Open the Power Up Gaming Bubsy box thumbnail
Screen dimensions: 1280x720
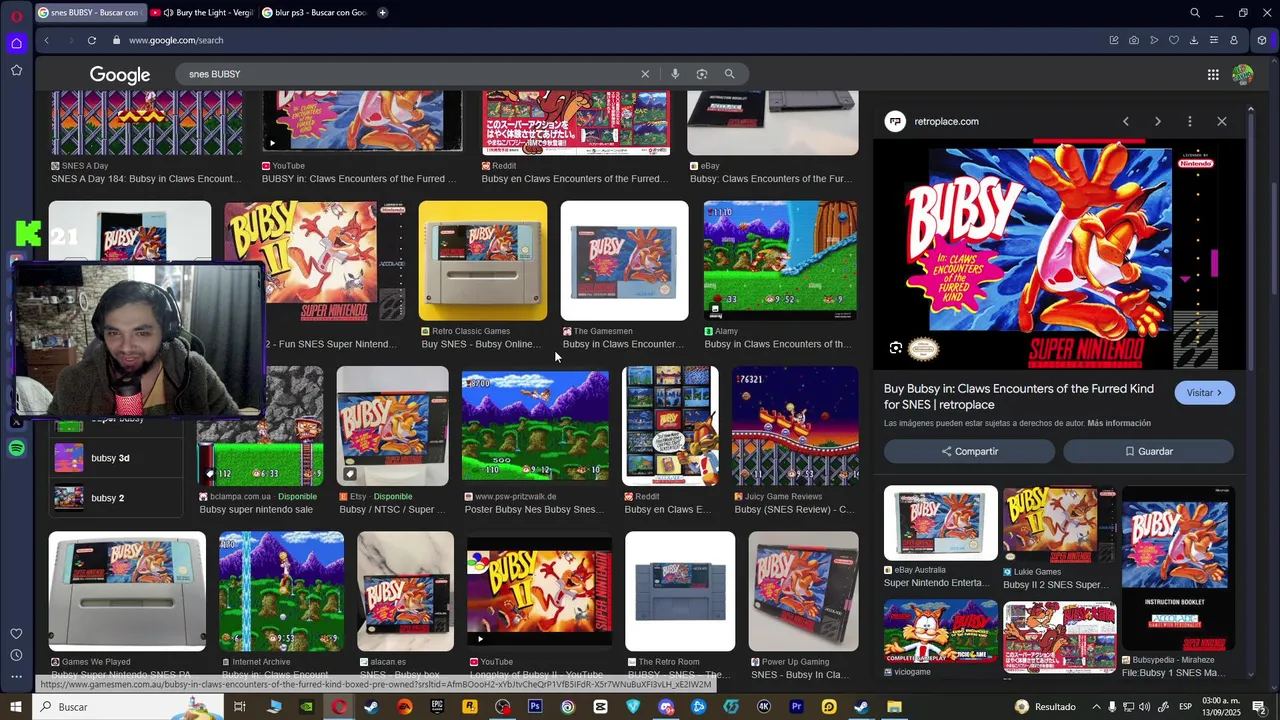click(804, 591)
